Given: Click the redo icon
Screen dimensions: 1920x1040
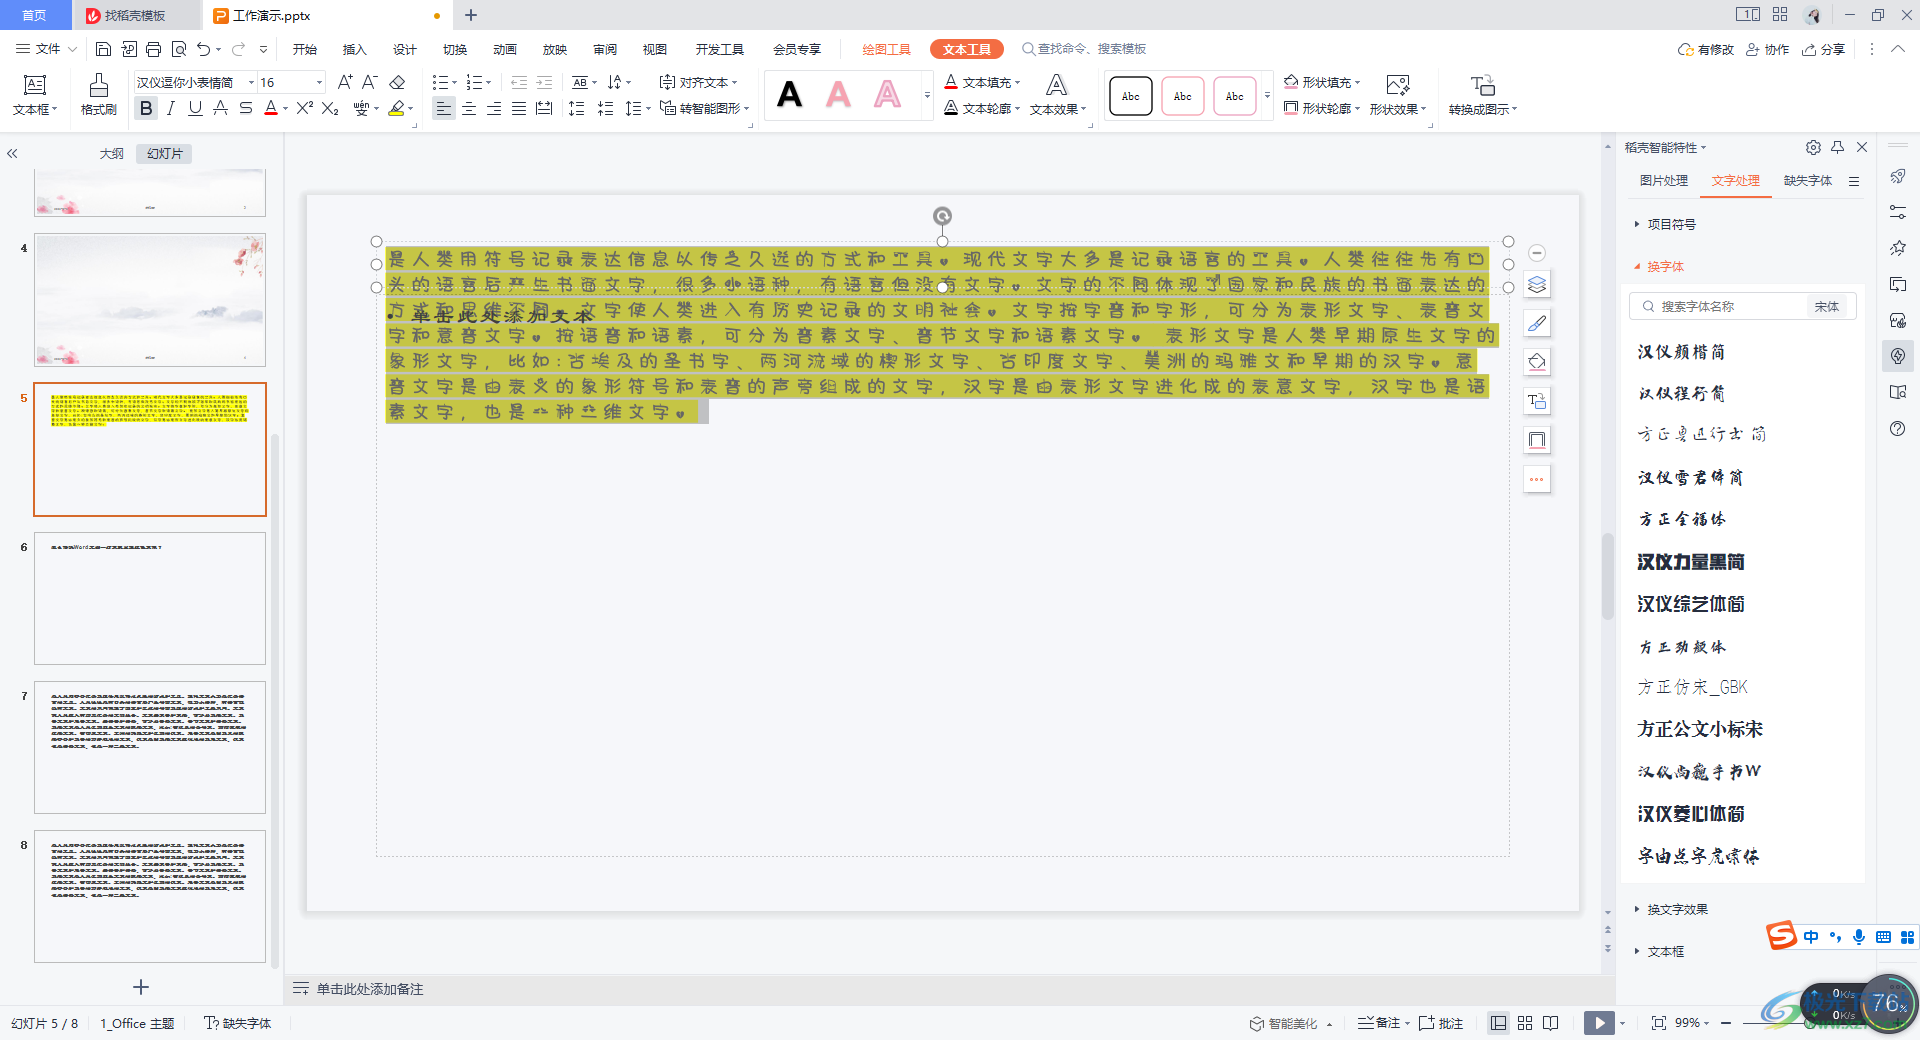Looking at the screenshot, I should 238,49.
